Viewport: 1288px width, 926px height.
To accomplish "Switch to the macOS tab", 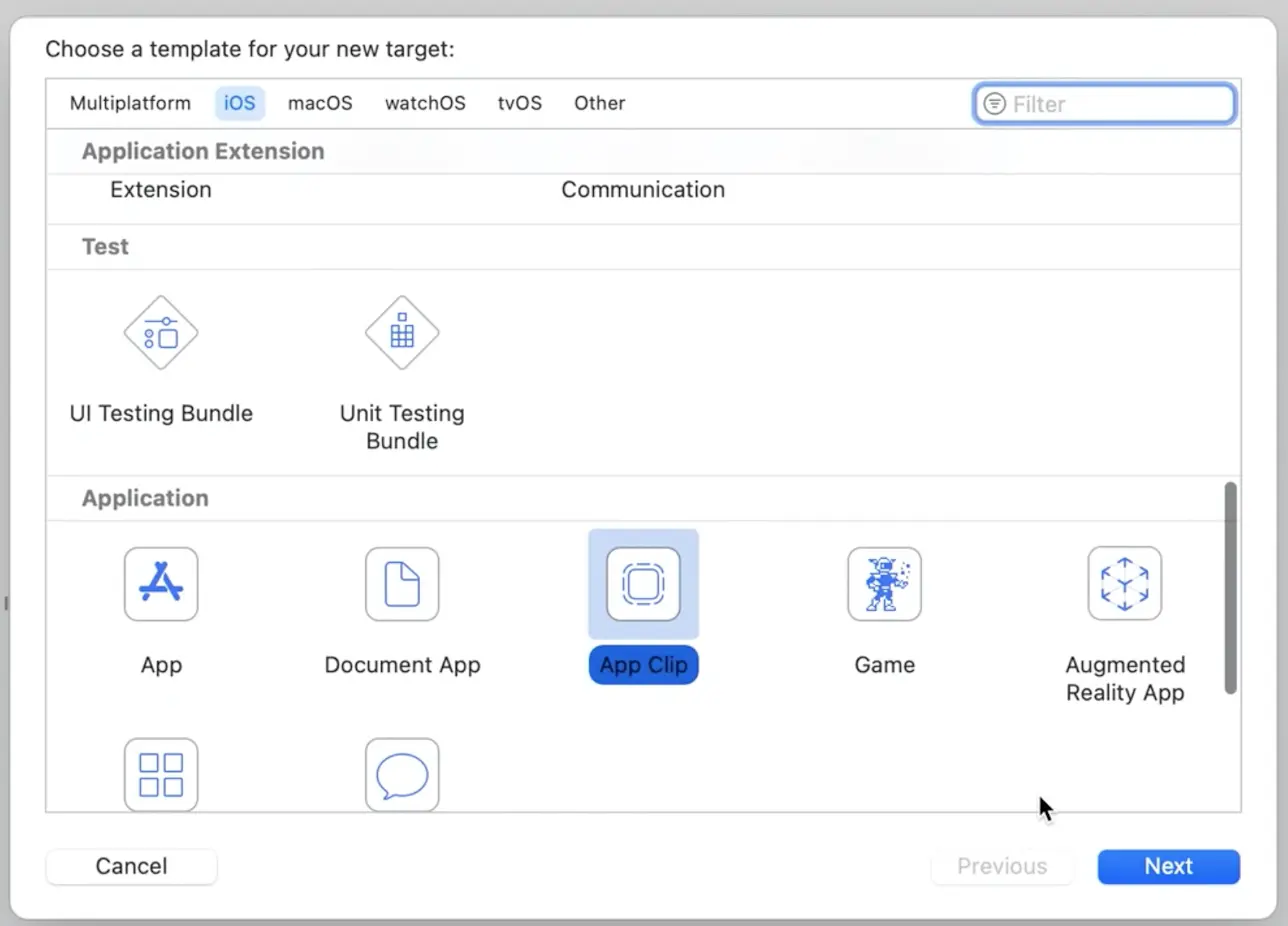I will 320,103.
